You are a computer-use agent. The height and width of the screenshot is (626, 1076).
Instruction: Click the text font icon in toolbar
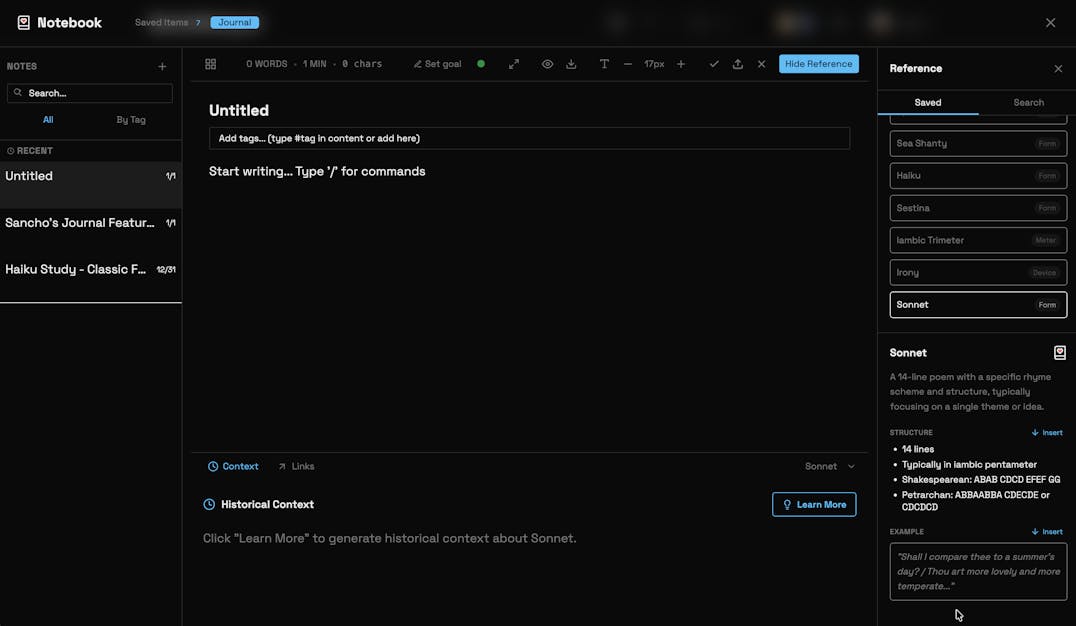click(x=604, y=64)
